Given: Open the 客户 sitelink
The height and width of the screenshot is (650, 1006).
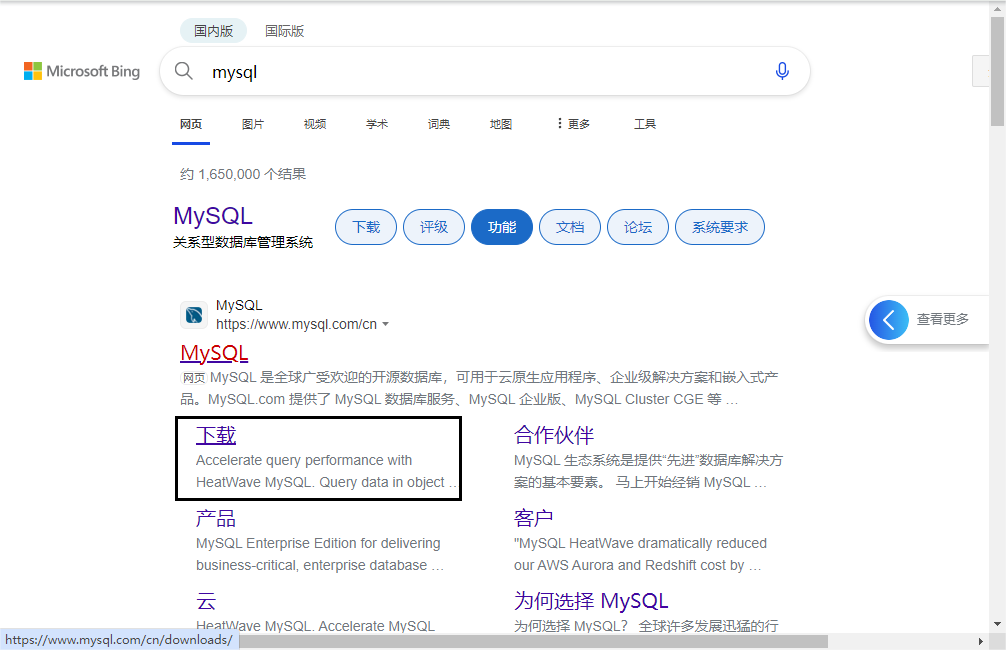Looking at the screenshot, I should [534, 518].
